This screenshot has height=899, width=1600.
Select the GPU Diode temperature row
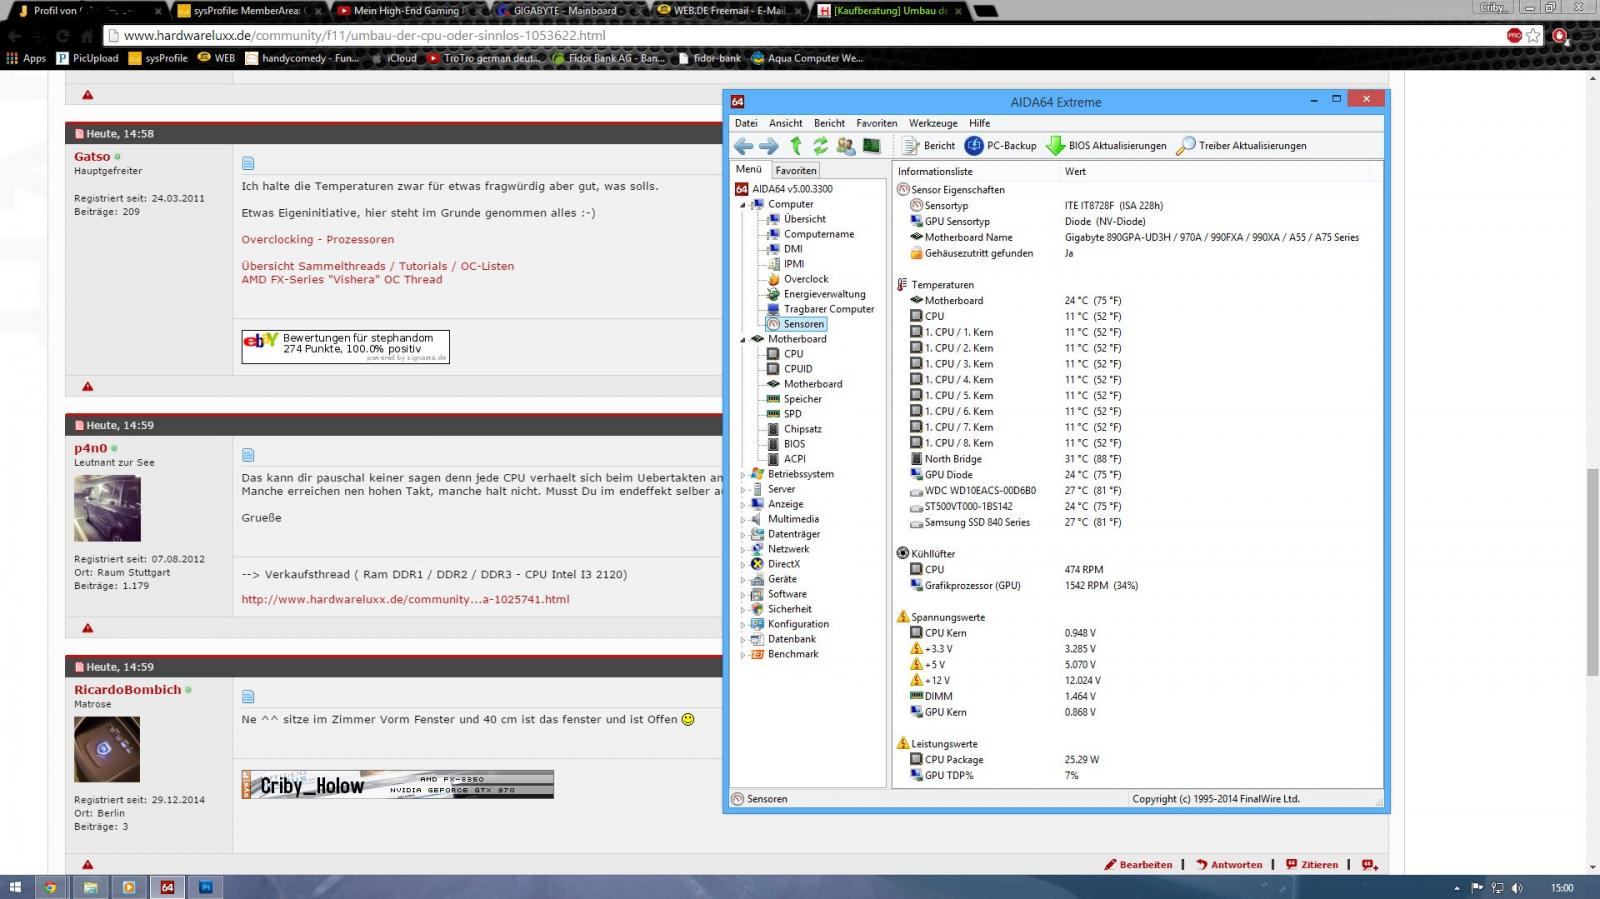coord(1138,475)
